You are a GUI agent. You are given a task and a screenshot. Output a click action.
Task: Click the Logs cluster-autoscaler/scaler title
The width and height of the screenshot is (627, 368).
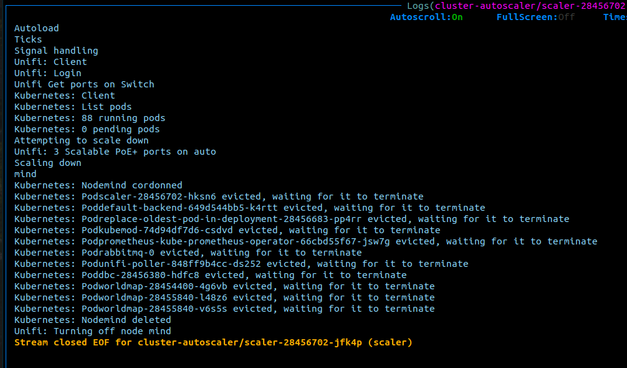coord(517,6)
